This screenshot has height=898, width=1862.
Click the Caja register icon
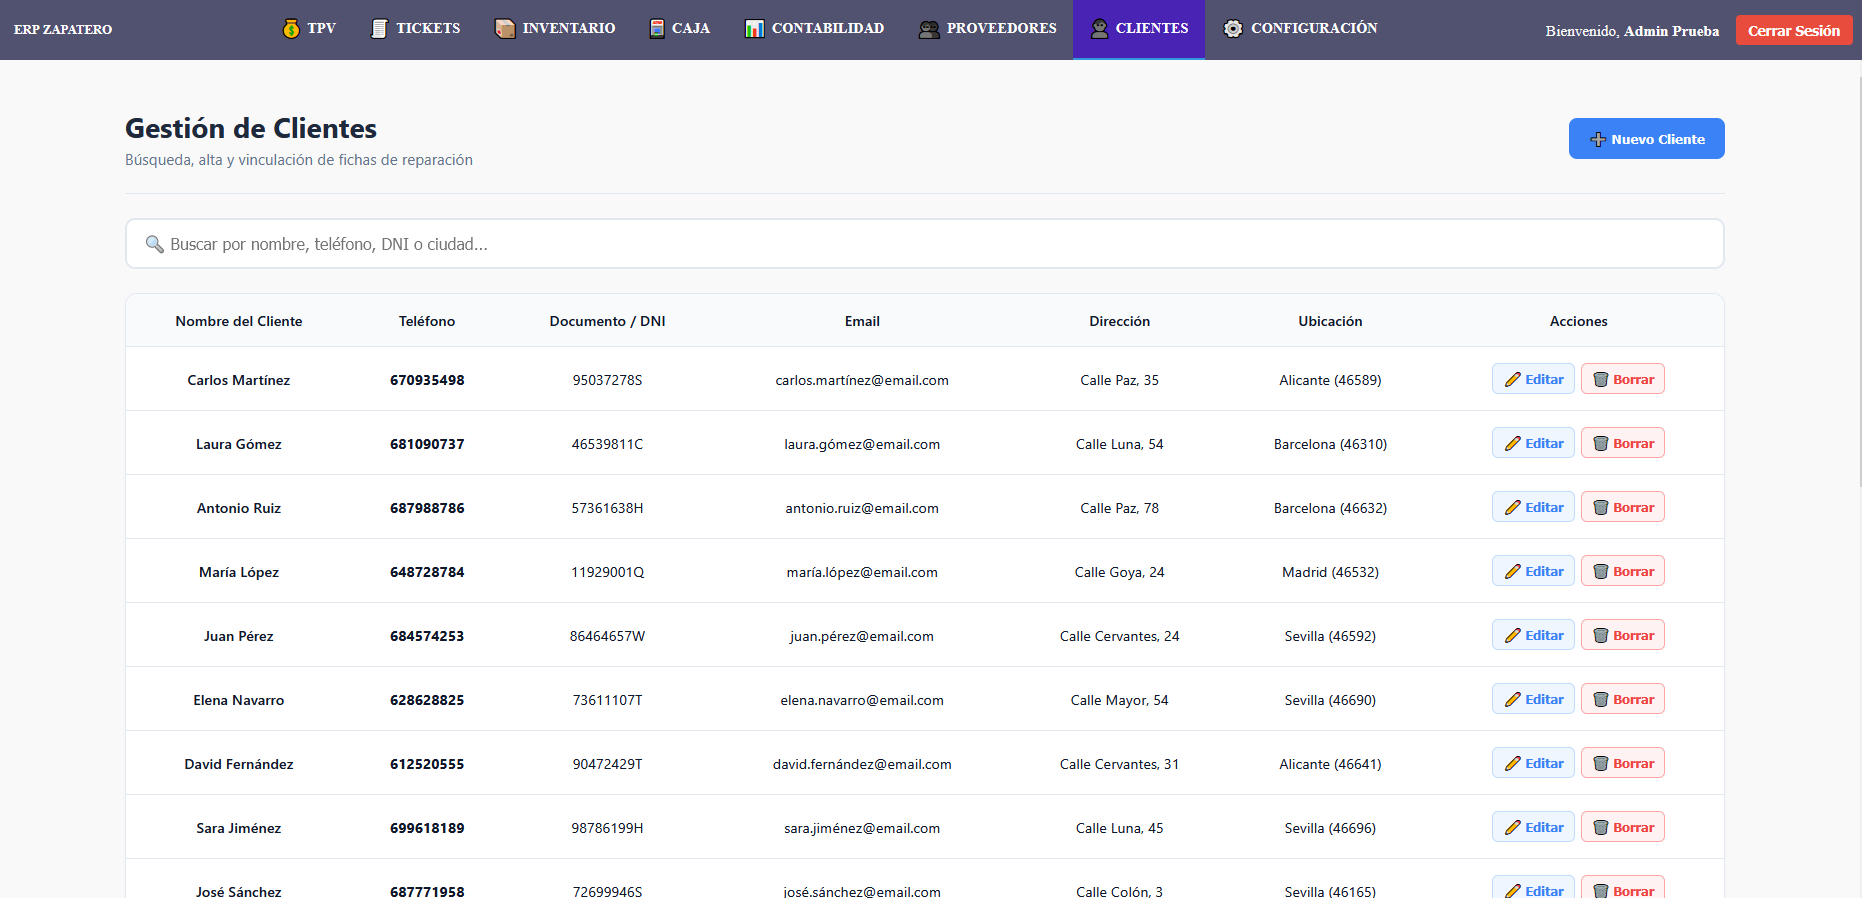click(x=657, y=29)
